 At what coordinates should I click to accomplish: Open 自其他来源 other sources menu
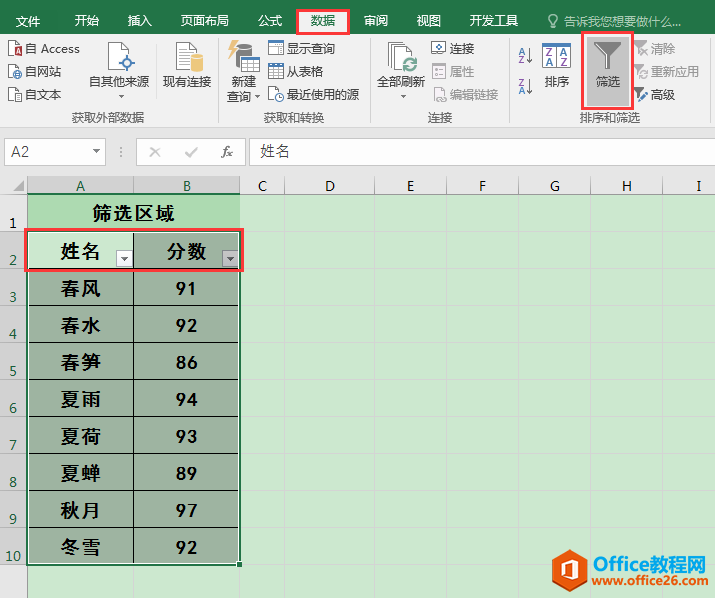point(119,71)
